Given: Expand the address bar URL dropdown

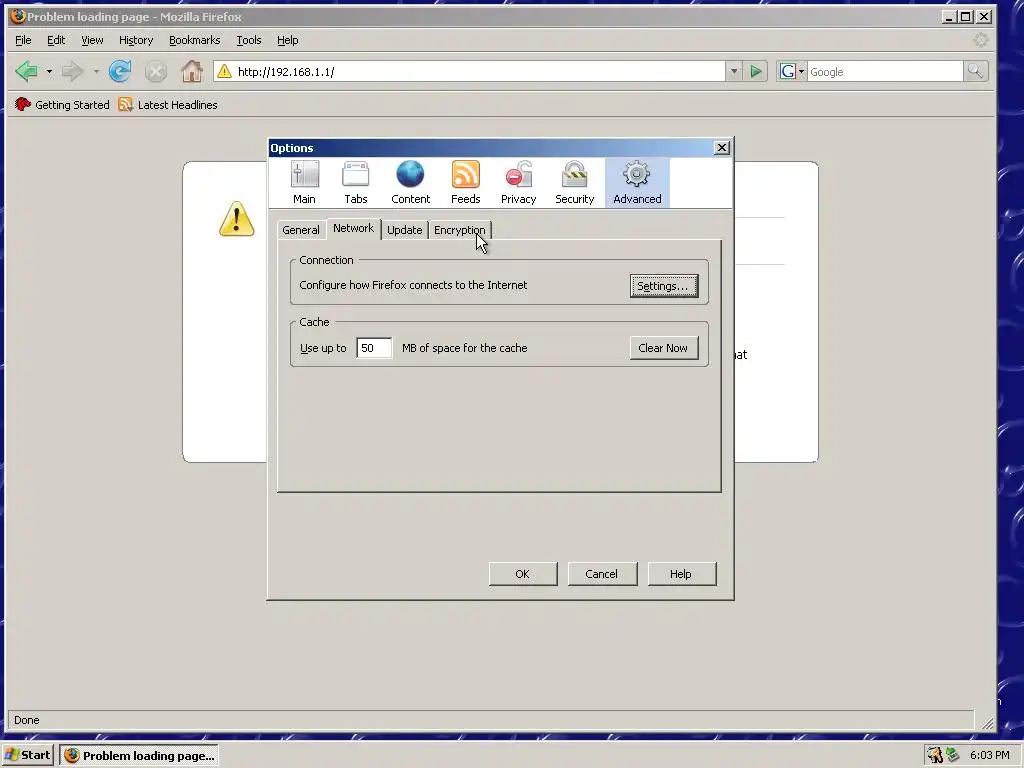Looking at the screenshot, I should pos(734,71).
